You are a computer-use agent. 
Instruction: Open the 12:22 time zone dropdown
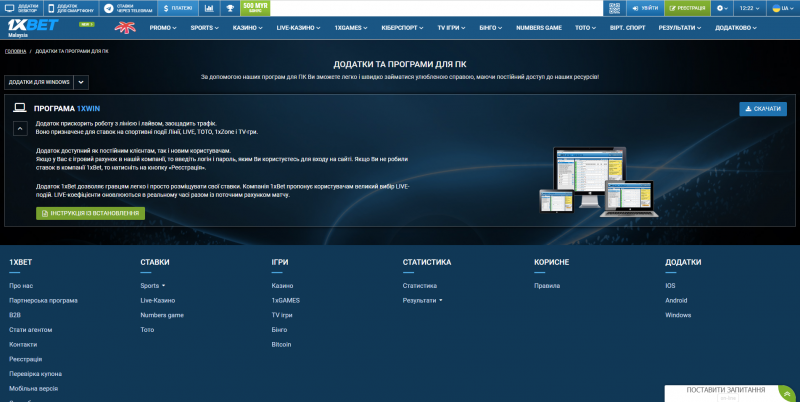point(749,8)
